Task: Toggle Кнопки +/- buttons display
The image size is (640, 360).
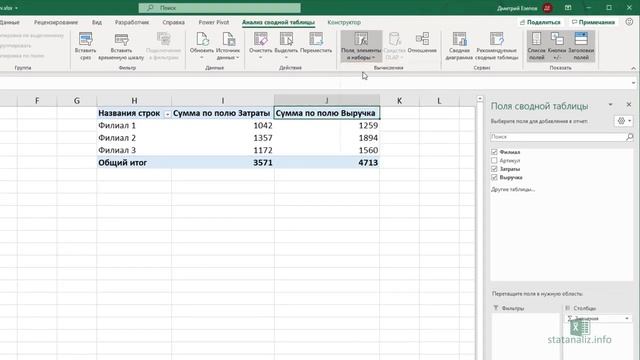Action: click(557, 46)
